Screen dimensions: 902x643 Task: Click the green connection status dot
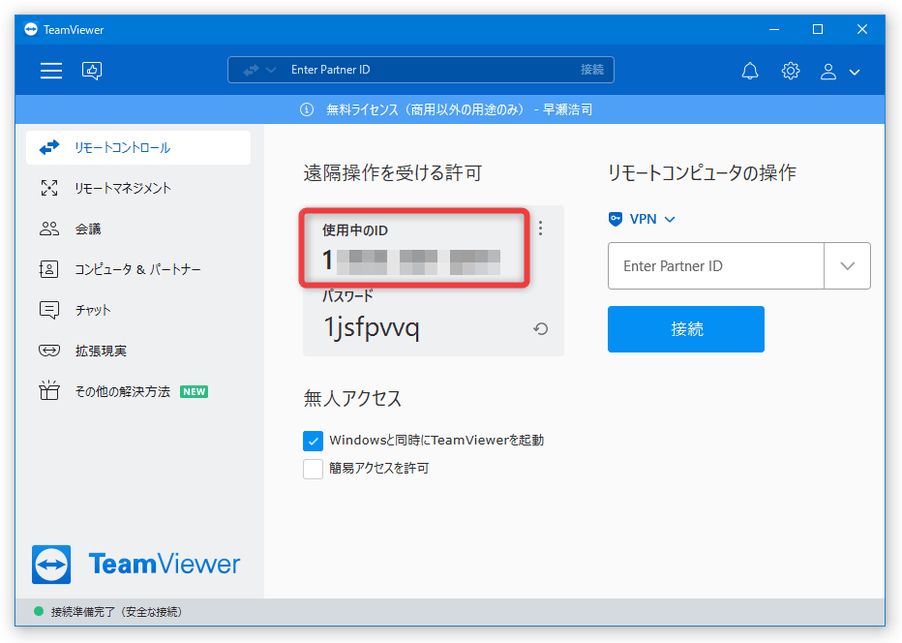pyautogui.click(x=39, y=611)
